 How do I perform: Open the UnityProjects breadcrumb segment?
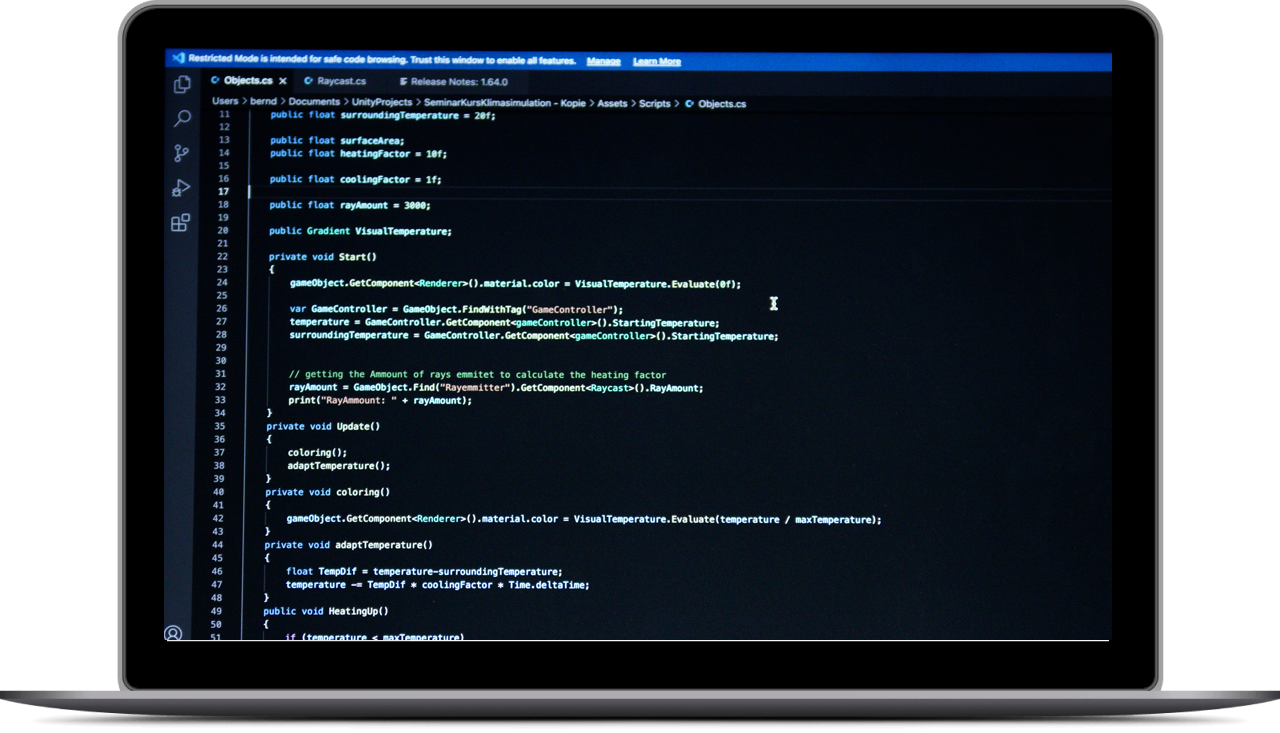pyautogui.click(x=381, y=102)
